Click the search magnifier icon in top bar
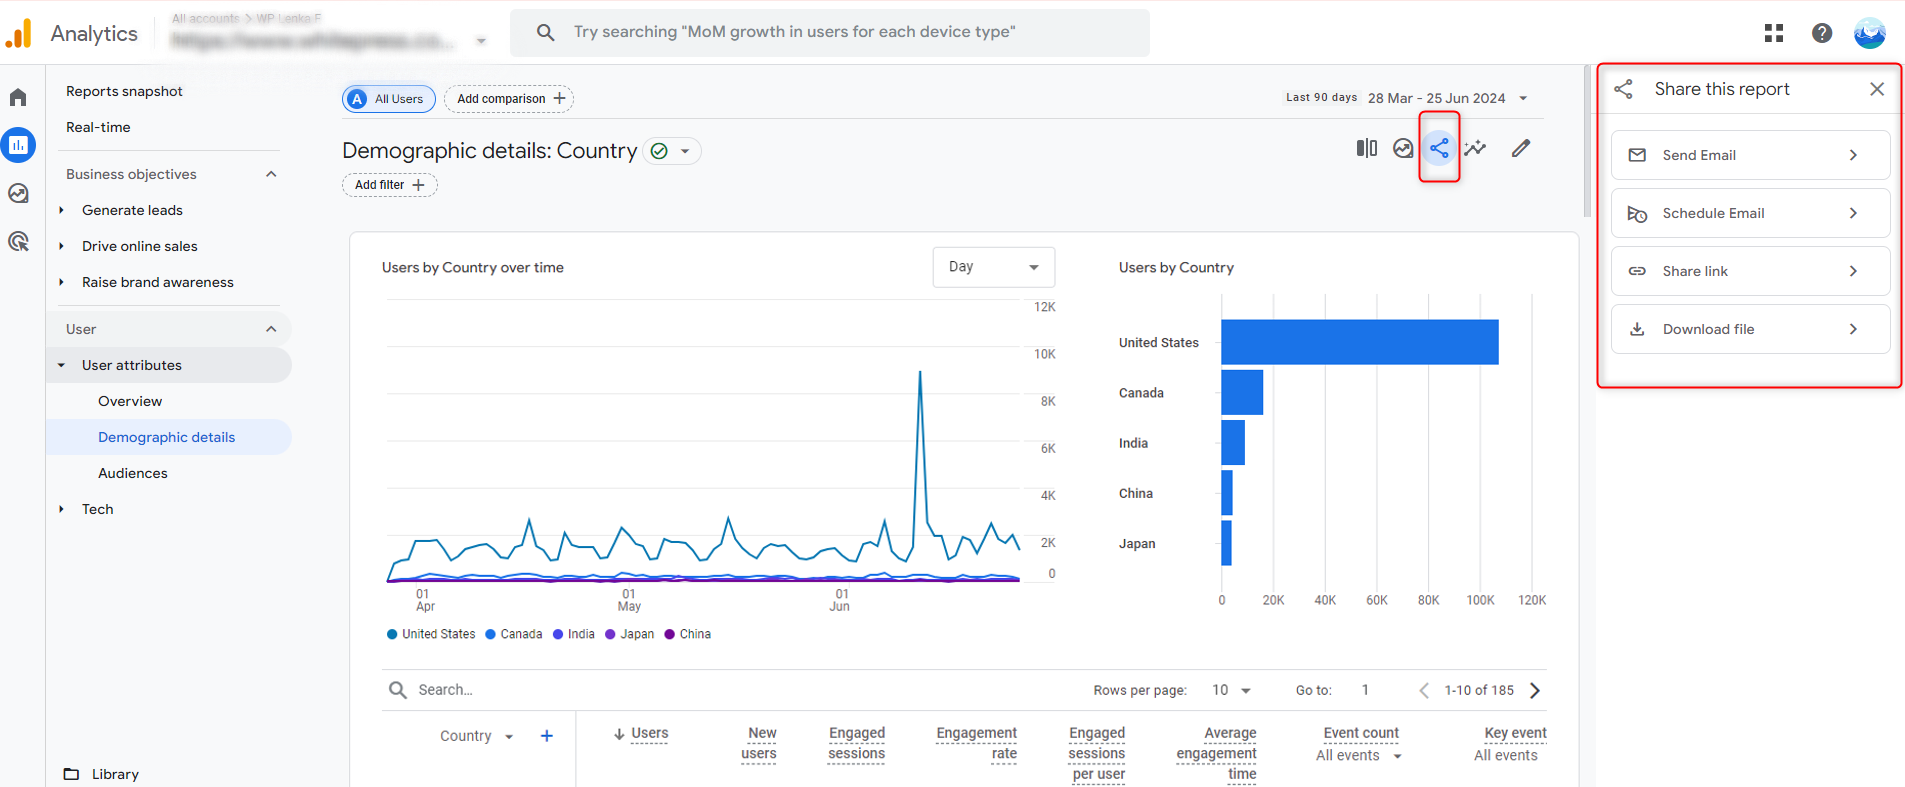Image resolution: width=1905 pixels, height=787 pixels. point(545,32)
